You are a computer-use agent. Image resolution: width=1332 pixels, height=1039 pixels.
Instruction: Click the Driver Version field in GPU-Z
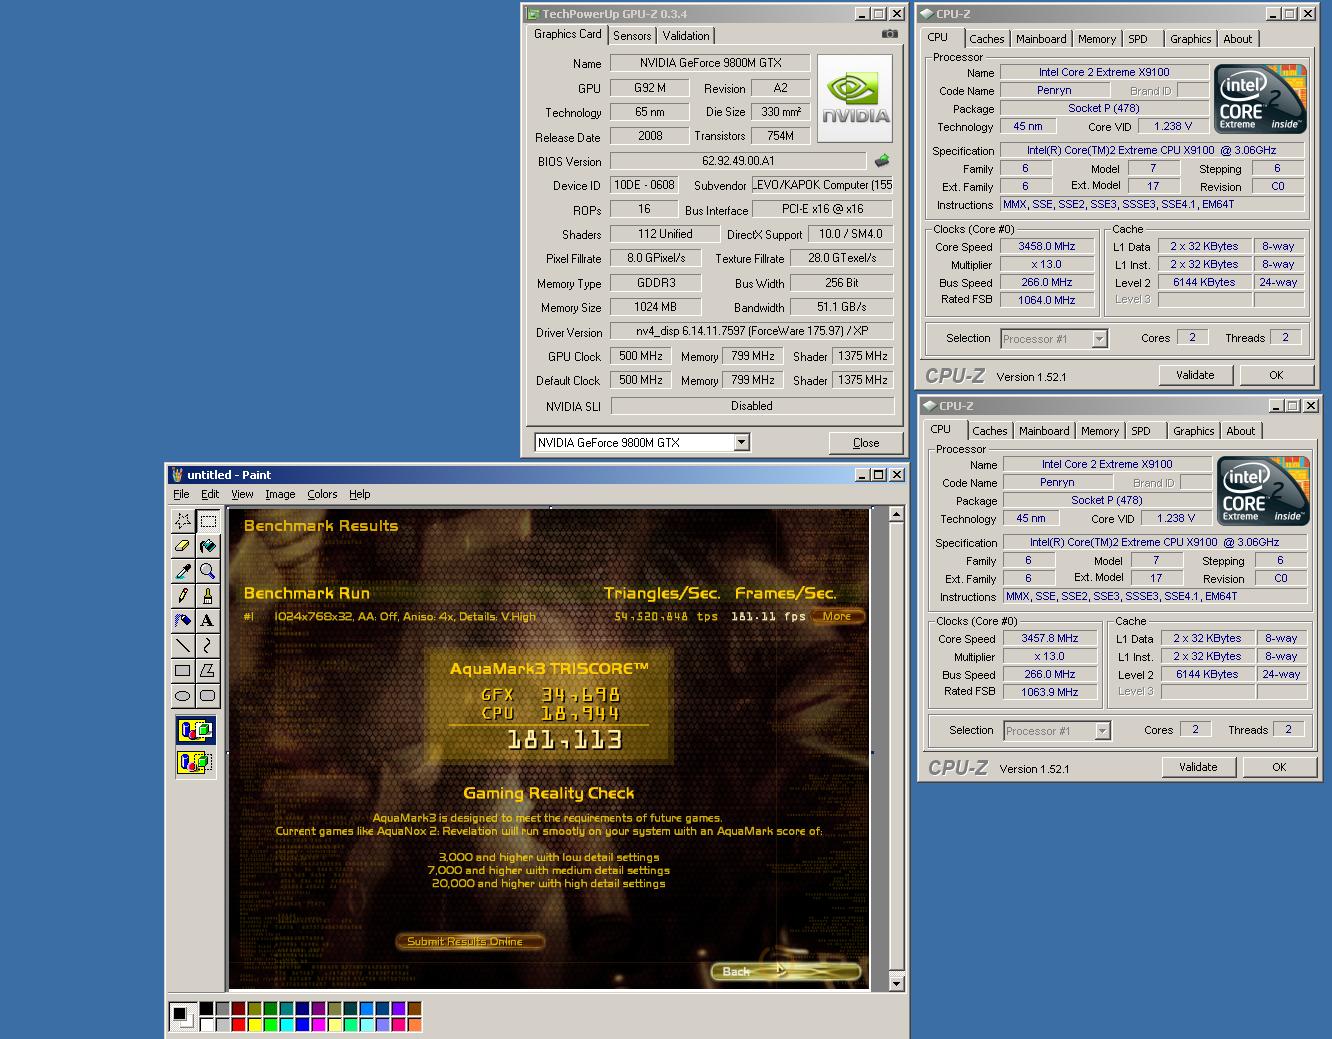[751, 332]
